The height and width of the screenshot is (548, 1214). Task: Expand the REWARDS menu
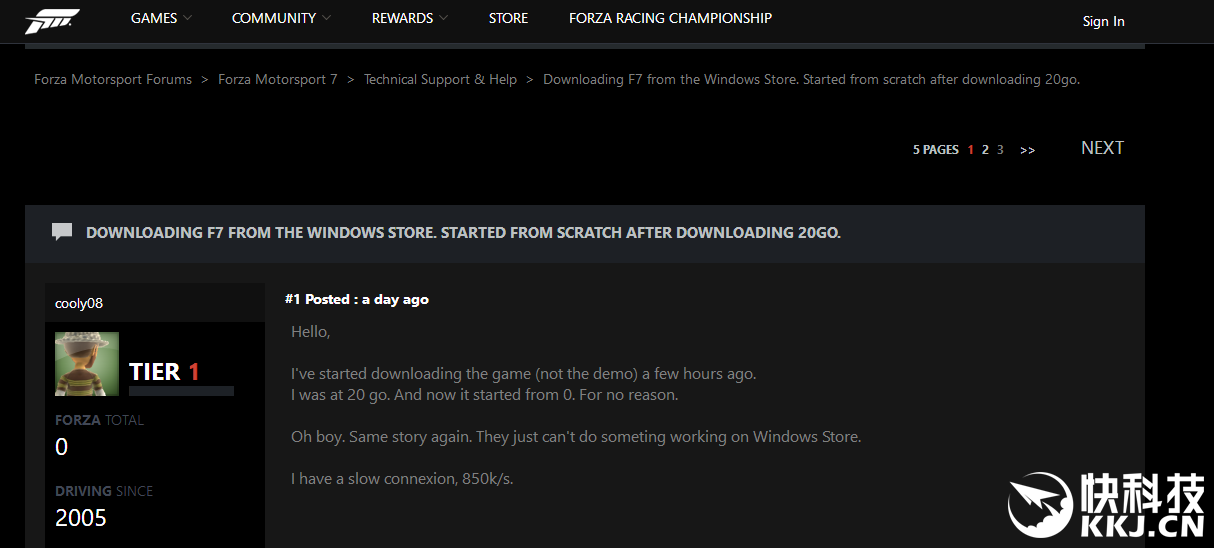point(409,18)
